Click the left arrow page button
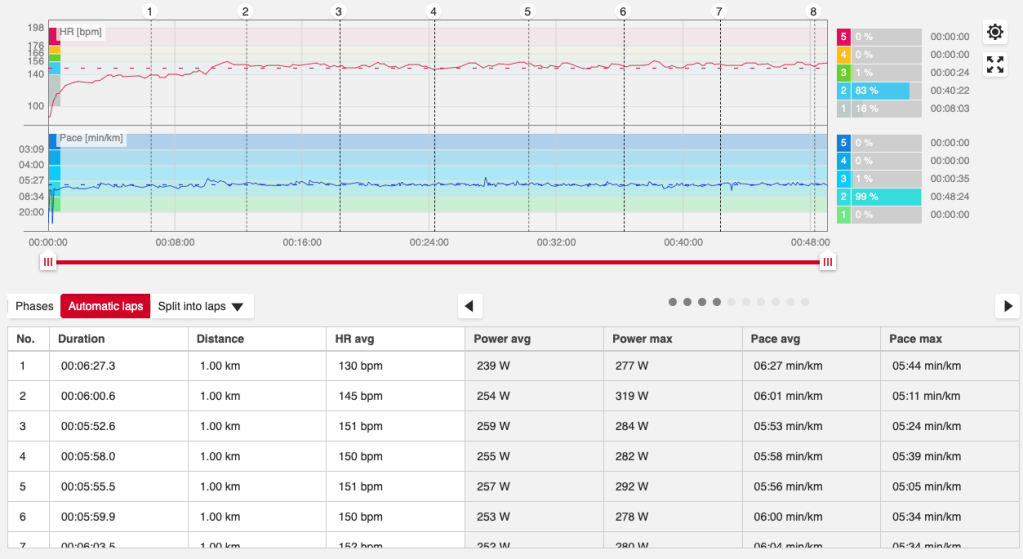The height and width of the screenshot is (559, 1023). [x=469, y=306]
